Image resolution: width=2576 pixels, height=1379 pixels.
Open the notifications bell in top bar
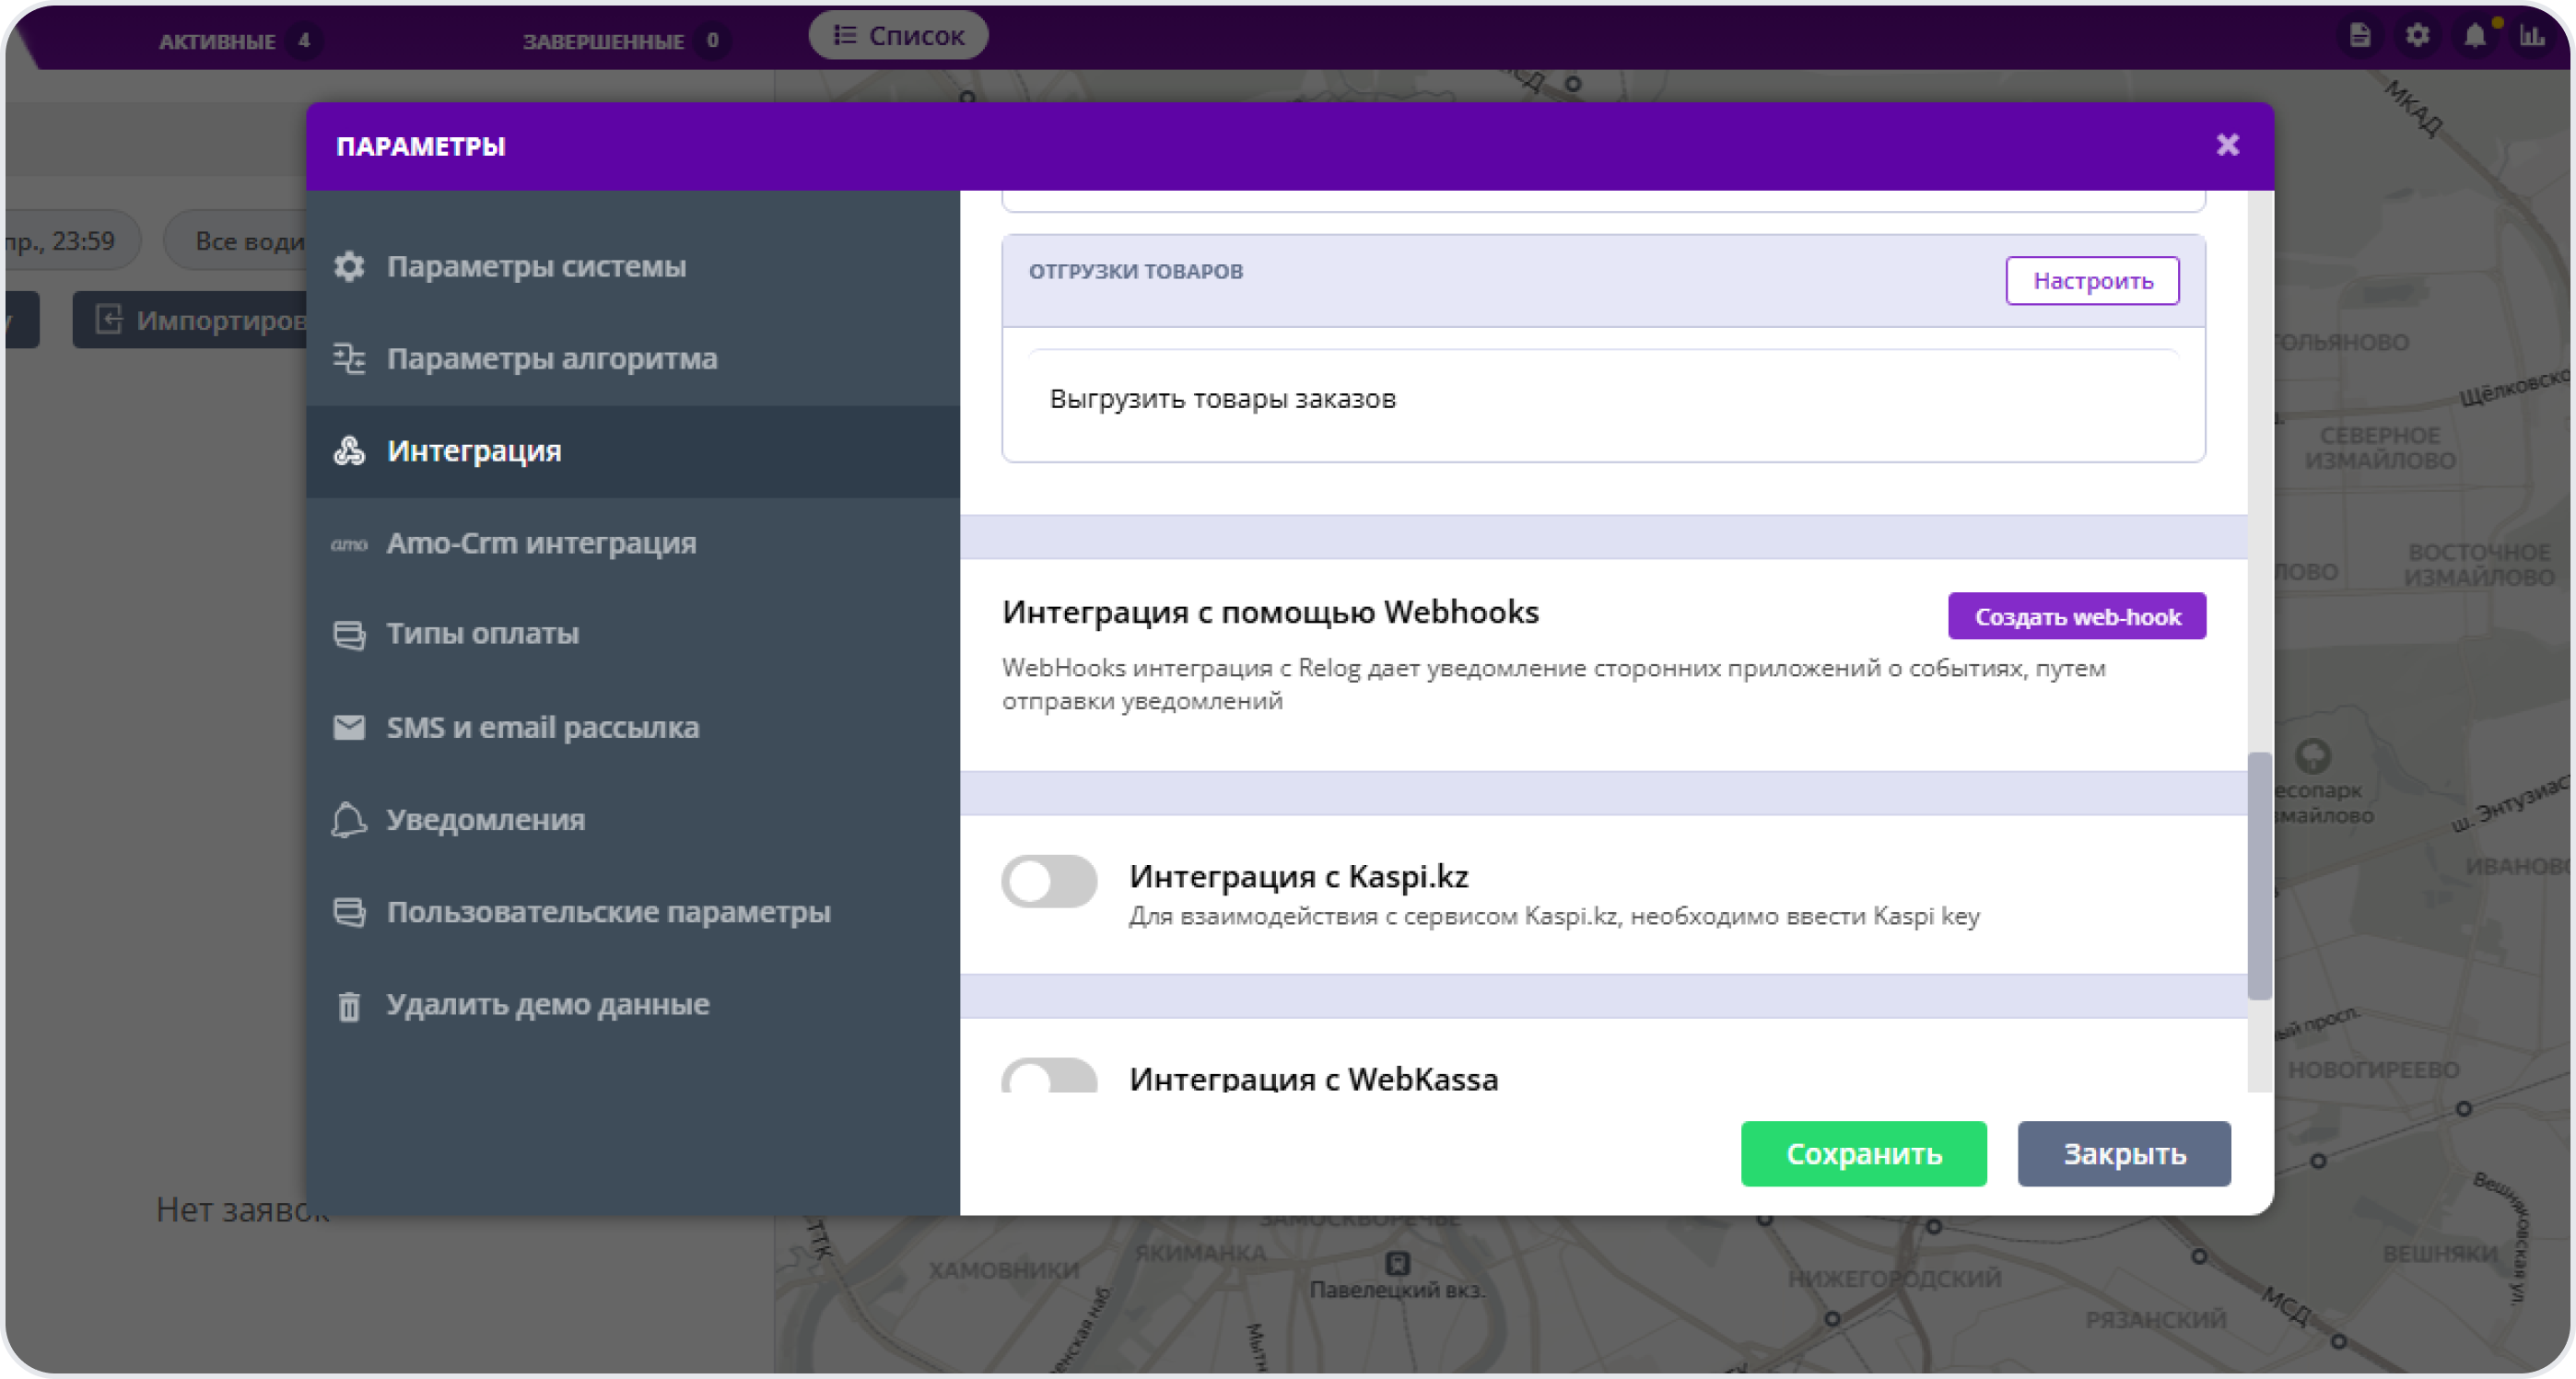click(2474, 37)
